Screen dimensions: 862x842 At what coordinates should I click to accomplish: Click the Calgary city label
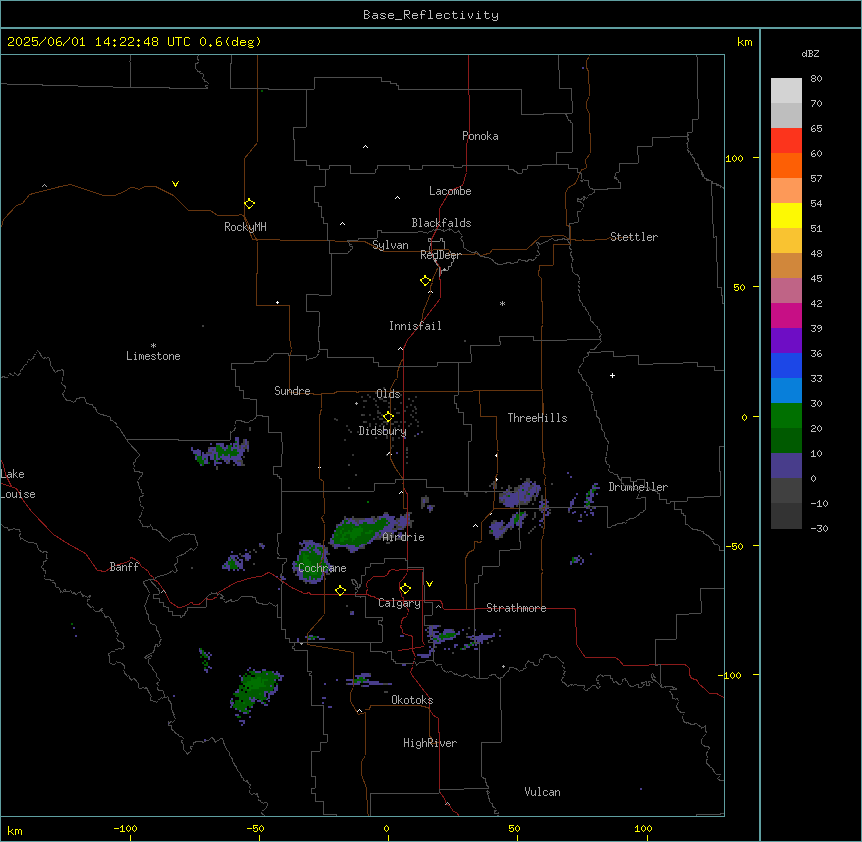click(399, 603)
